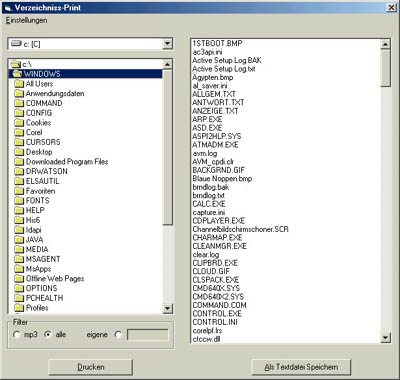Select file COMMAND.COM
Screen dimensions: 400x380
click(x=219, y=305)
